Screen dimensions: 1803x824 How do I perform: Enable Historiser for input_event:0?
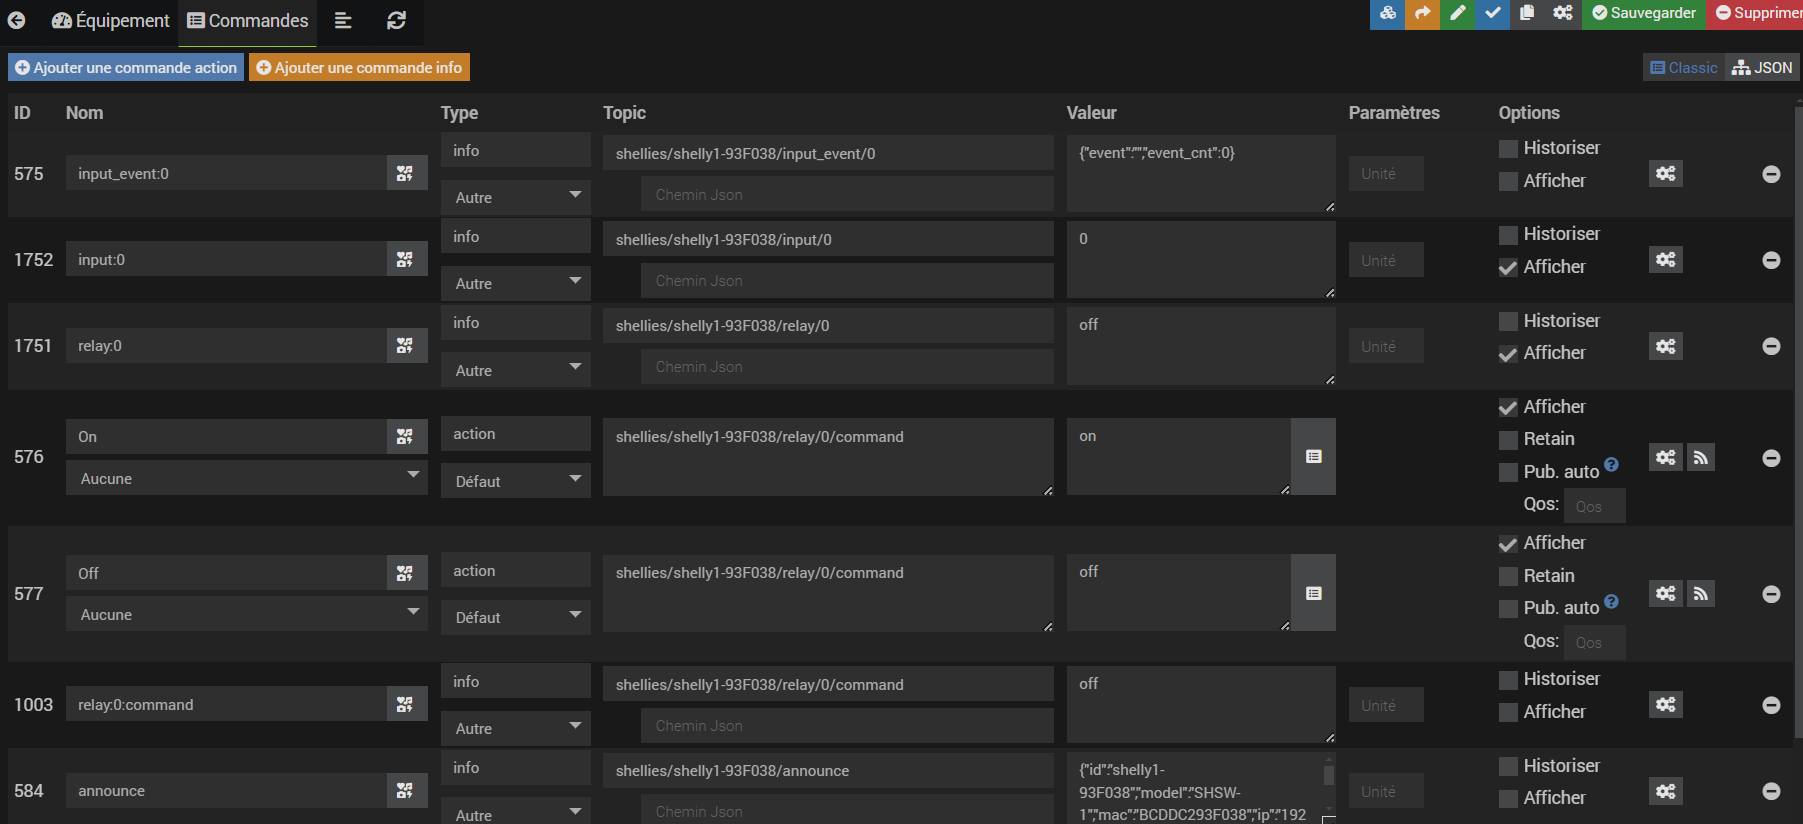coord(1508,149)
